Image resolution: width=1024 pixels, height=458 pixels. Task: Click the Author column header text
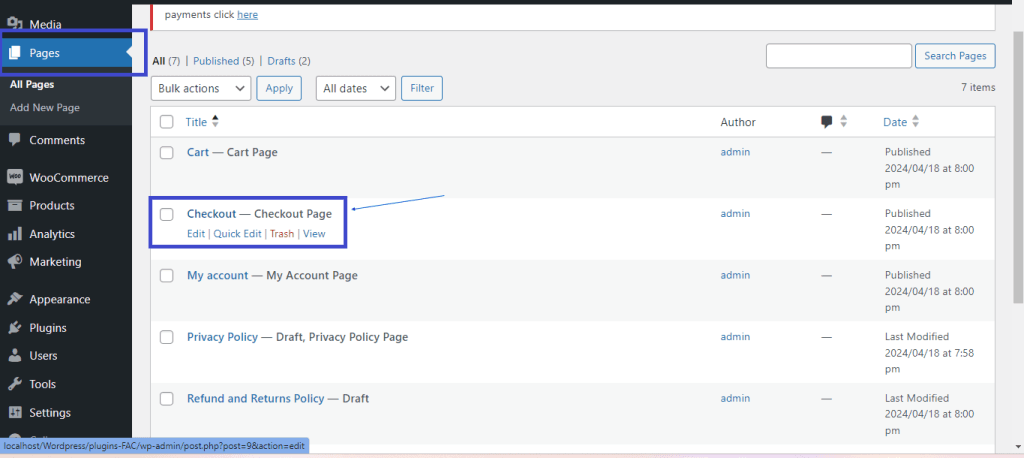(738, 122)
